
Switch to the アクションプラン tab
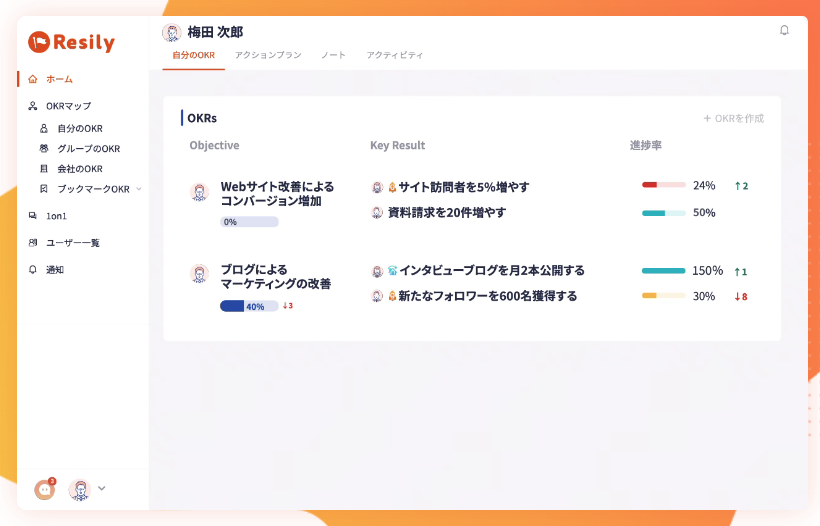(x=268, y=55)
